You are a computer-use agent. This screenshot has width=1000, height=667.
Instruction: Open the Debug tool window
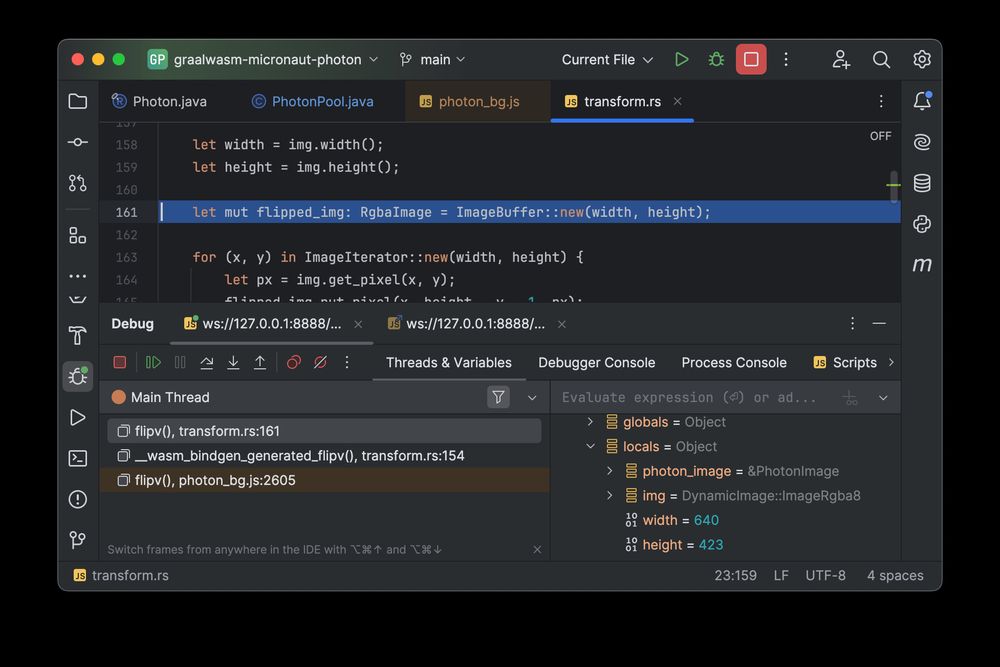(78, 376)
